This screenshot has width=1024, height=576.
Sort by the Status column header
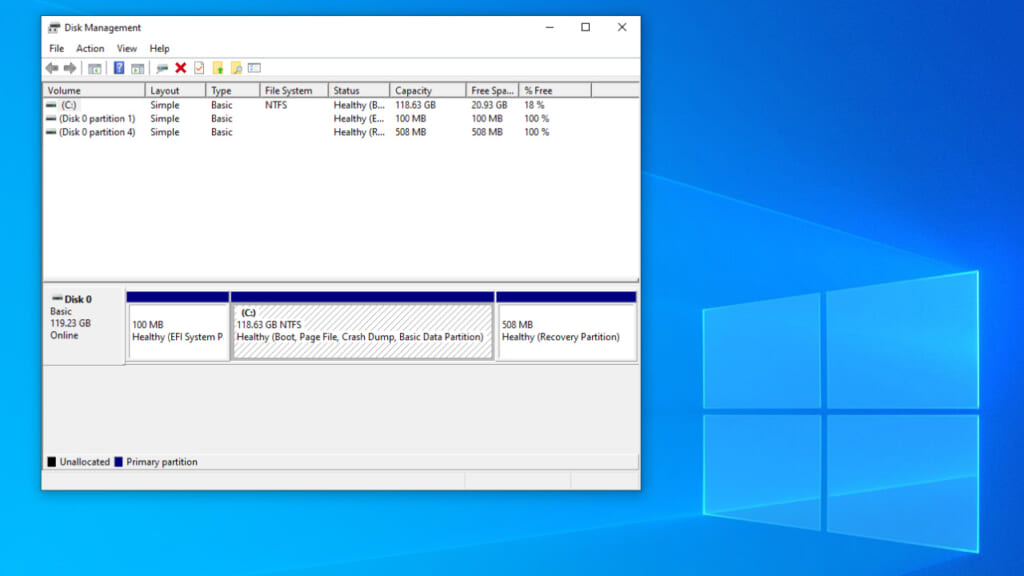(x=359, y=91)
